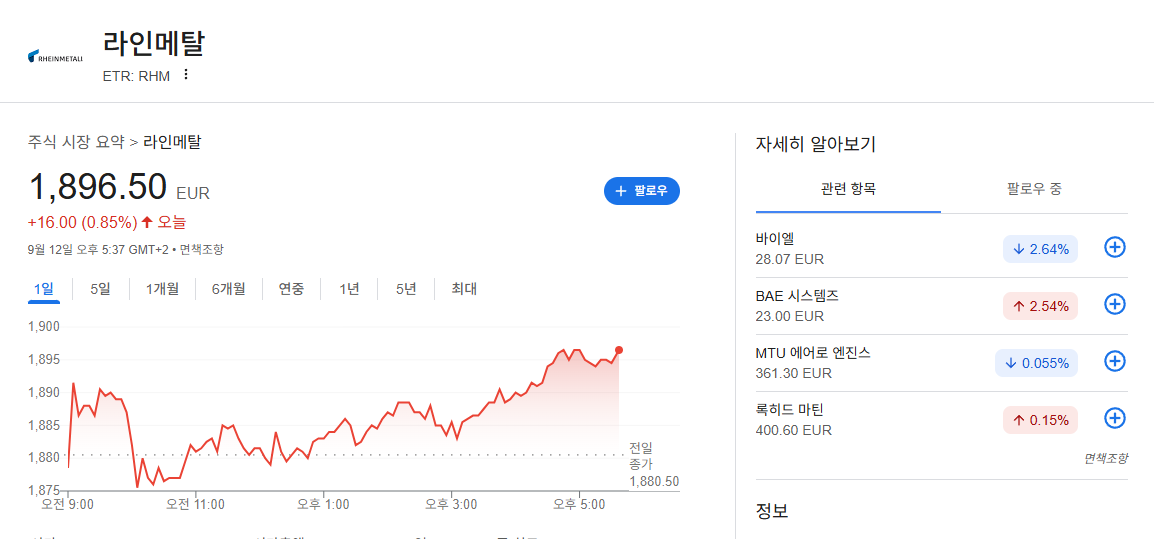Image resolution: width=1154 pixels, height=539 pixels.
Task: Select the 5일 chart range
Action: 100,289
